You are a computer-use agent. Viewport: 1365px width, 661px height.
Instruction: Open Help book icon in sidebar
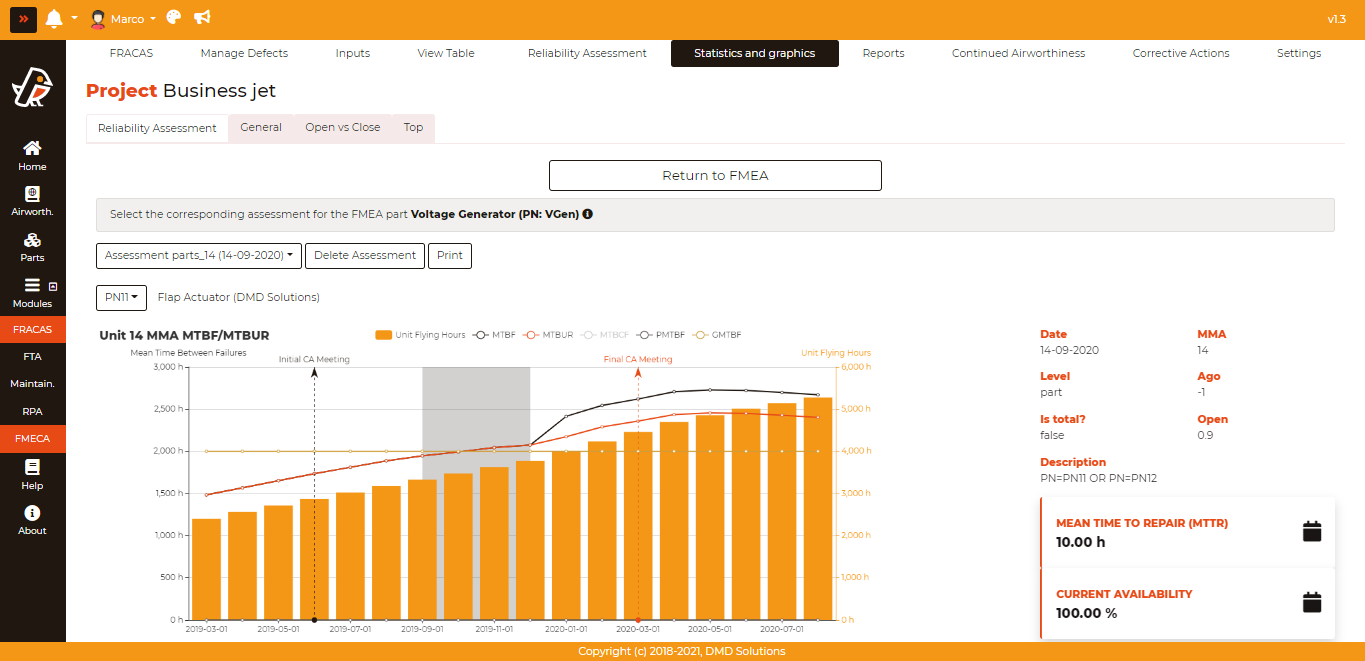32,474
